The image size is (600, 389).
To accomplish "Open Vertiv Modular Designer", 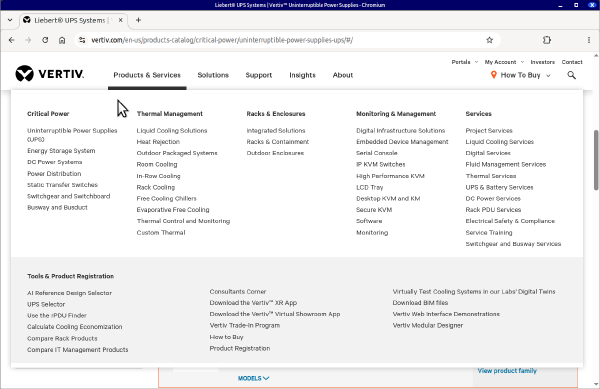I will (x=428, y=326).
